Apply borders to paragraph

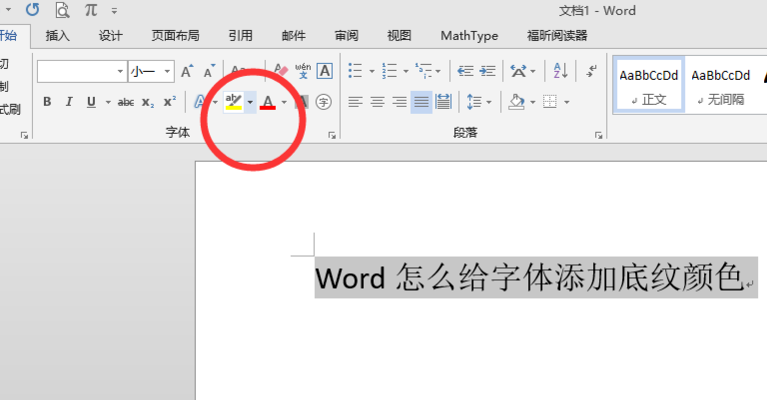550,102
